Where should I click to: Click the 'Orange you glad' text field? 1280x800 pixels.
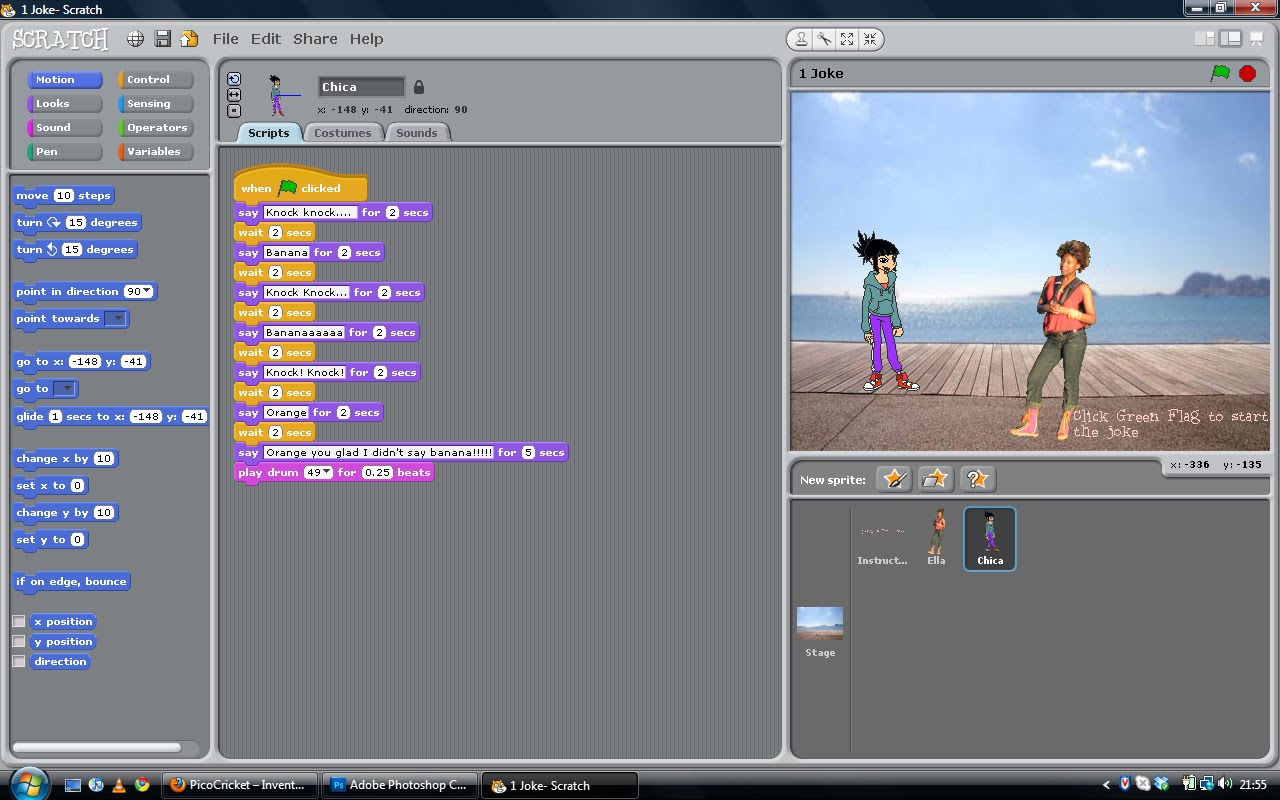(379, 453)
